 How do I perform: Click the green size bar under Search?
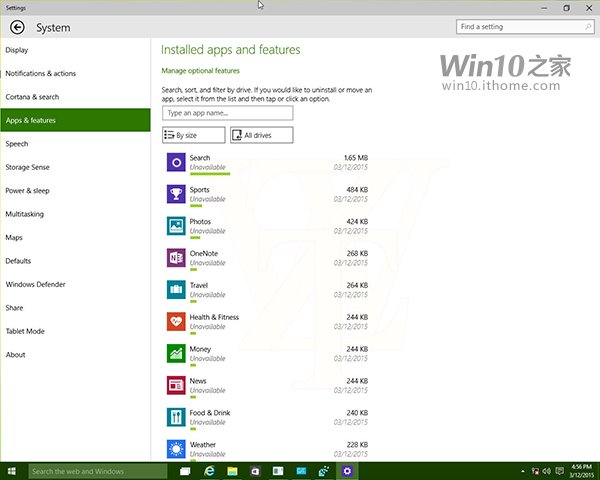[210, 174]
